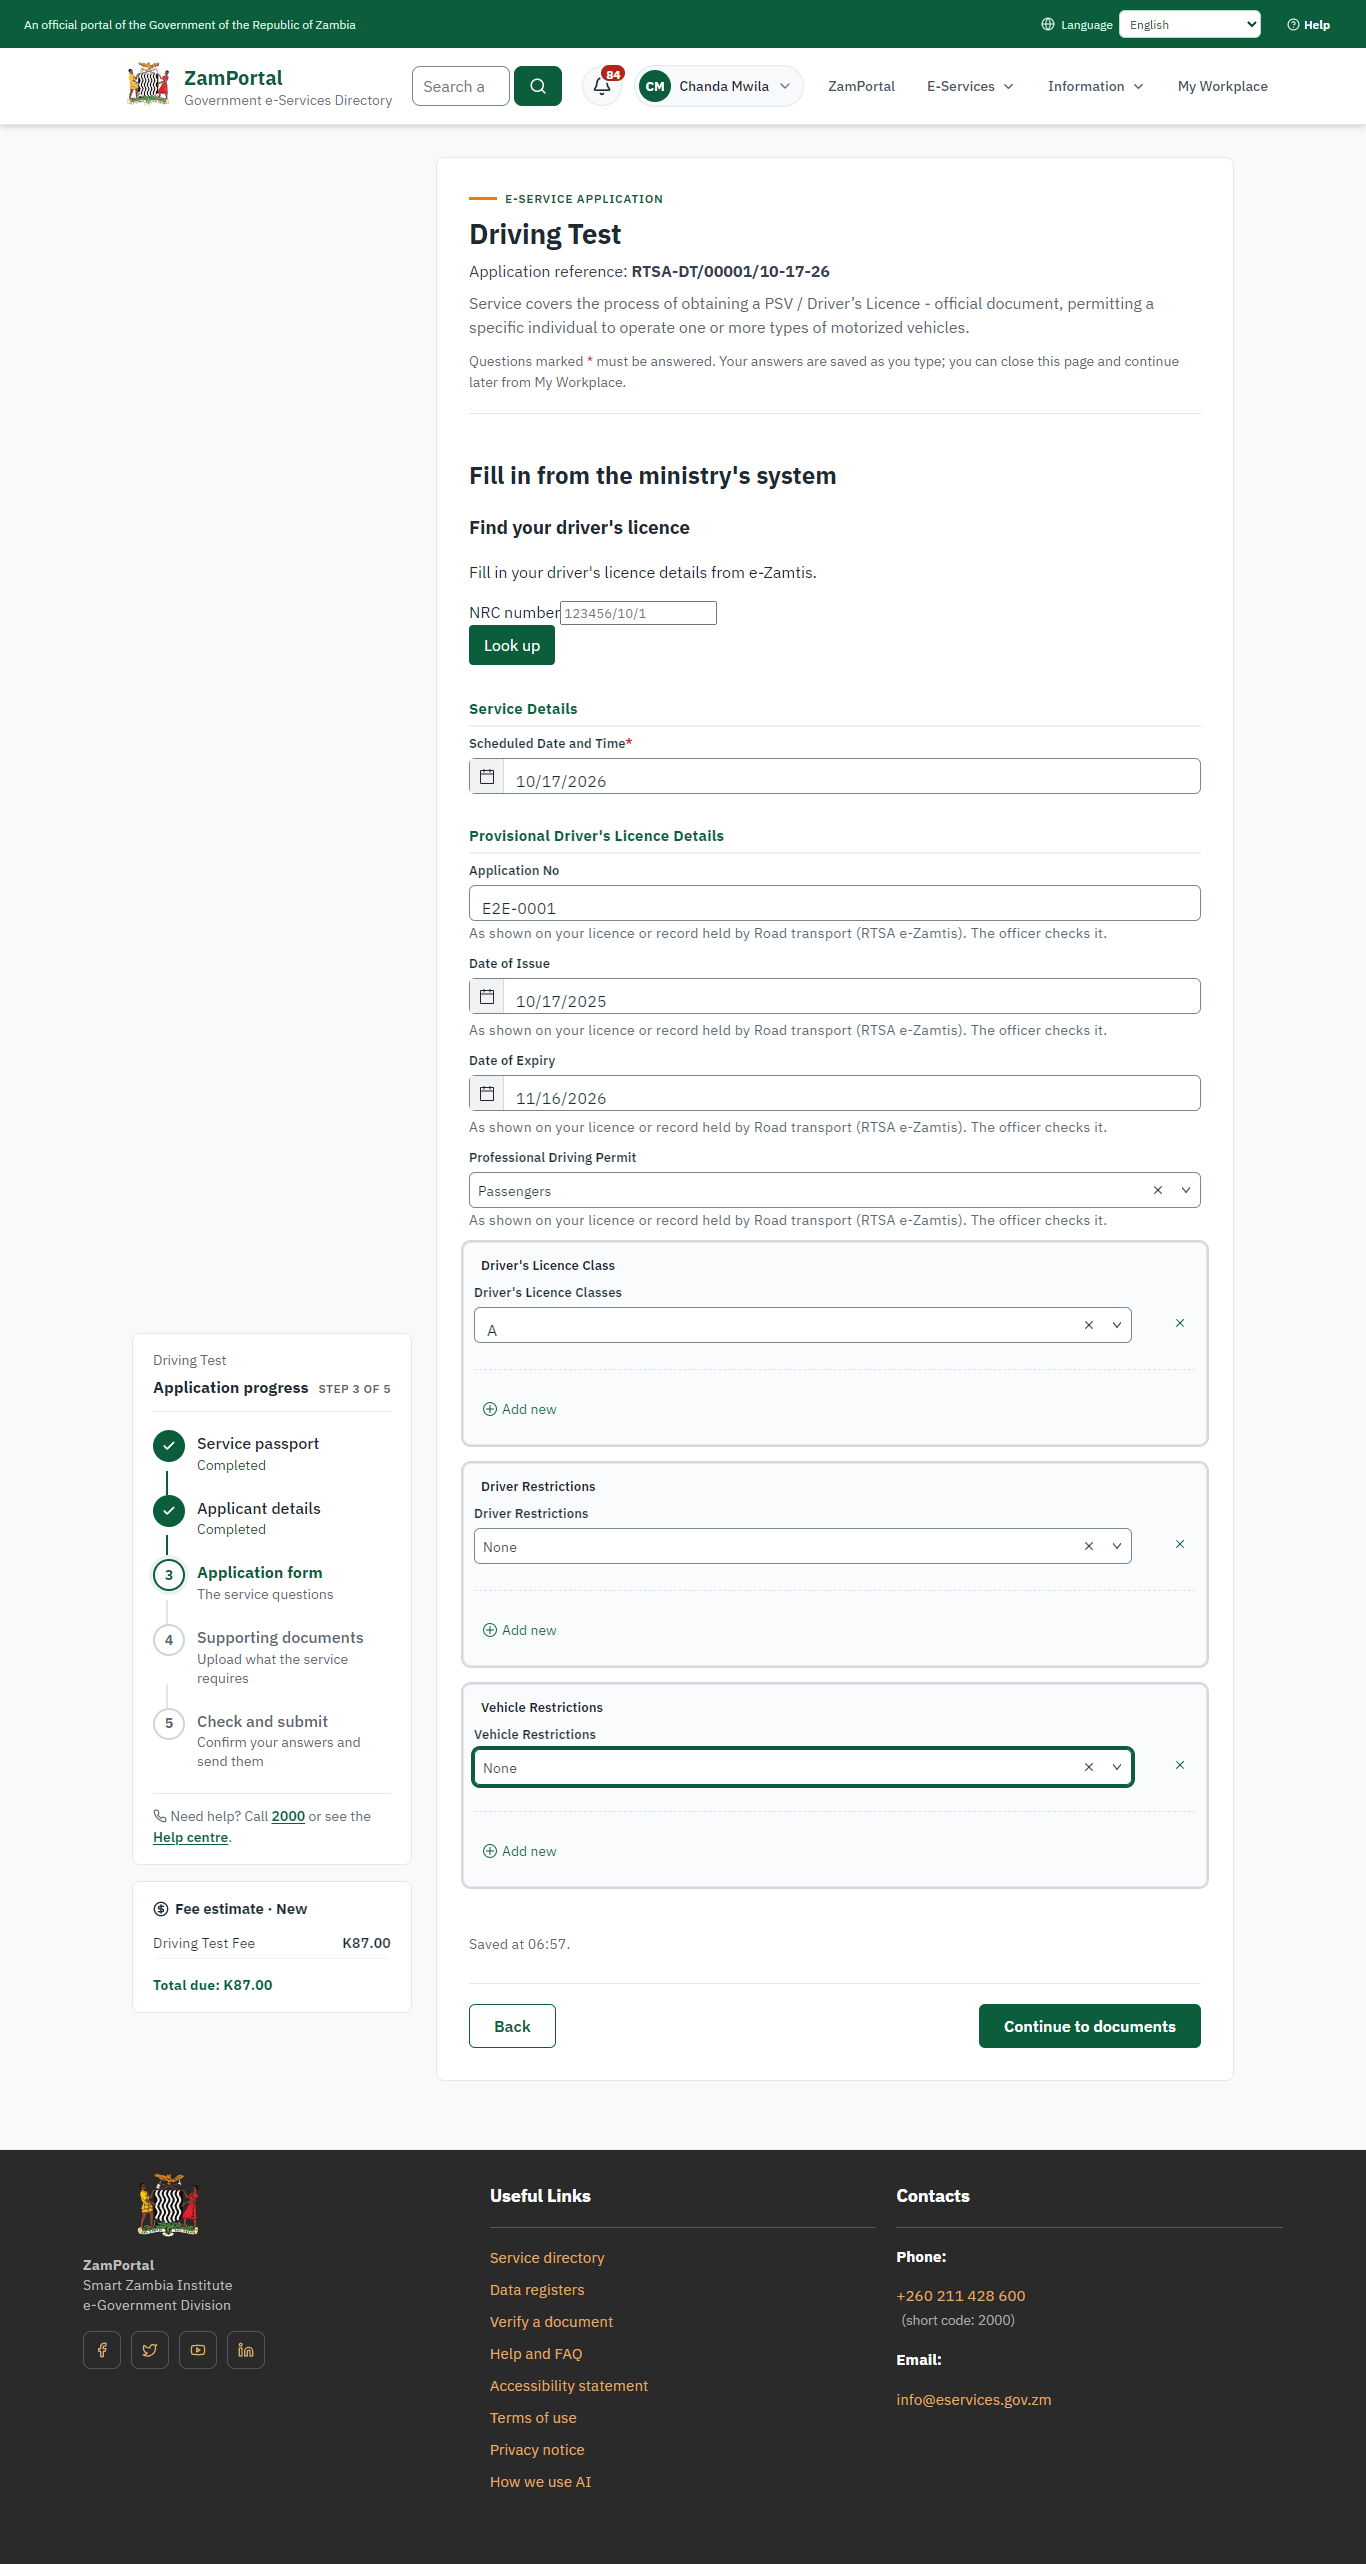Open the Verify a document footer link
This screenshot has height=2564, width=1366.
(x=551, y=2322)
